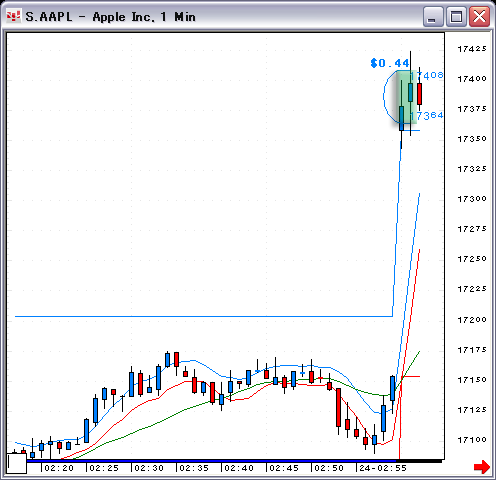Close the S.AAPL chart window
The height and width of the screenshot is (480, 496).
click(x=479, y=17)
